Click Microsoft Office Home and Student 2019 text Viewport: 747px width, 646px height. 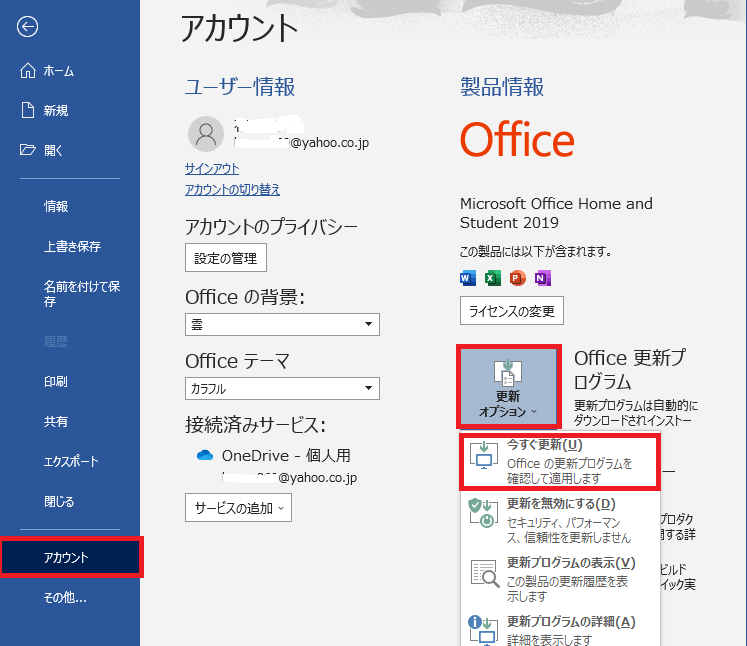pyautogui.click(x=556, y=213)
